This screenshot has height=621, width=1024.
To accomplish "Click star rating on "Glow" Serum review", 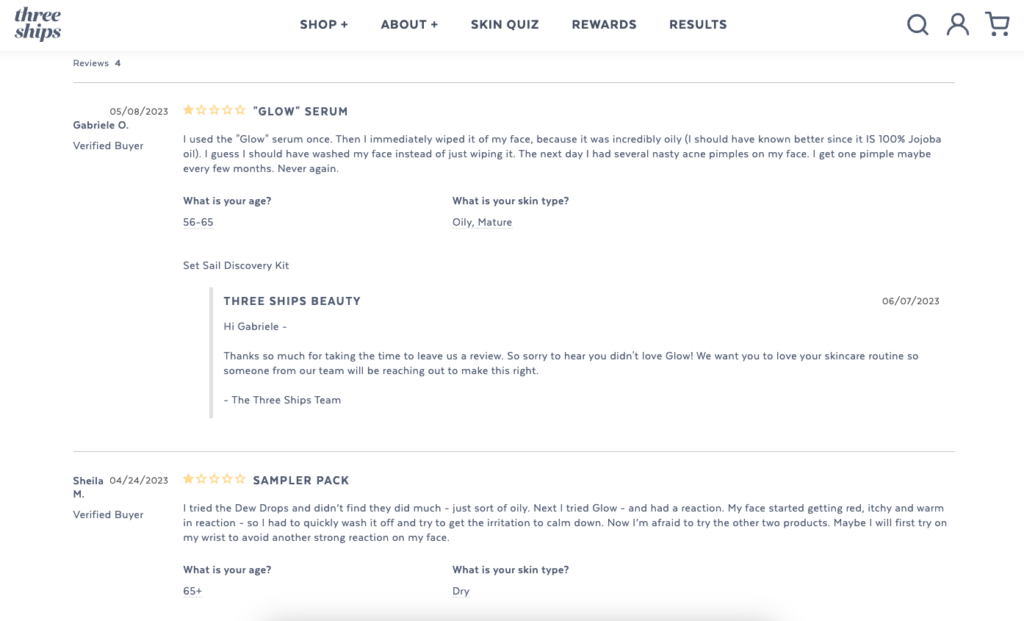I will tap(214, 111).
